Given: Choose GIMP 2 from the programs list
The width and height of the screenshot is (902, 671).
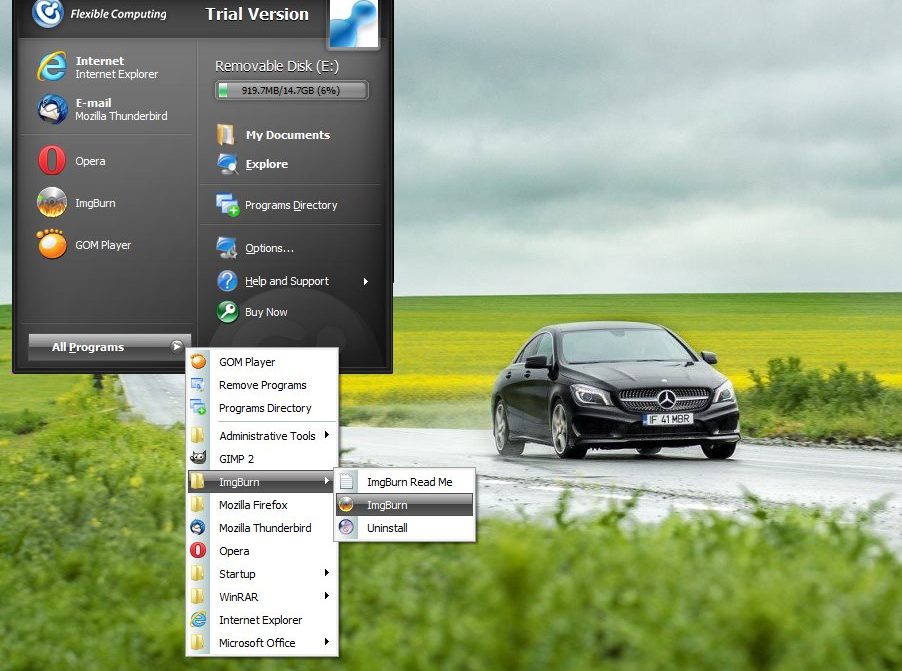Looking at the screenshot, I should [x=262, y=459].
